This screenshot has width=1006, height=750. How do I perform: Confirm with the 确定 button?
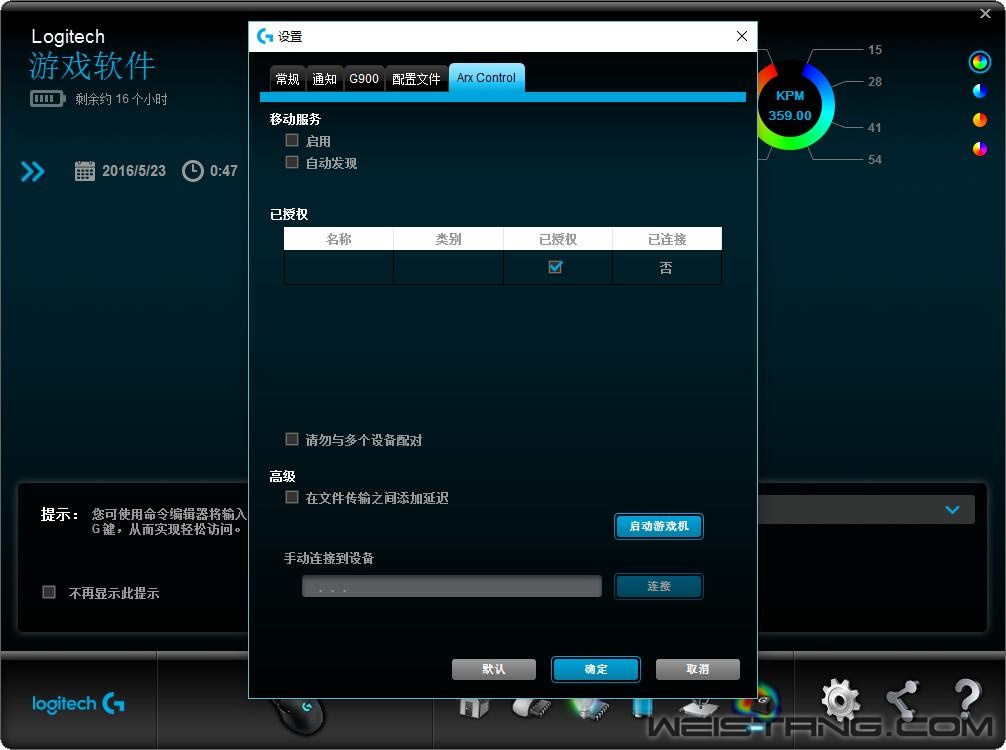(596, 669)
